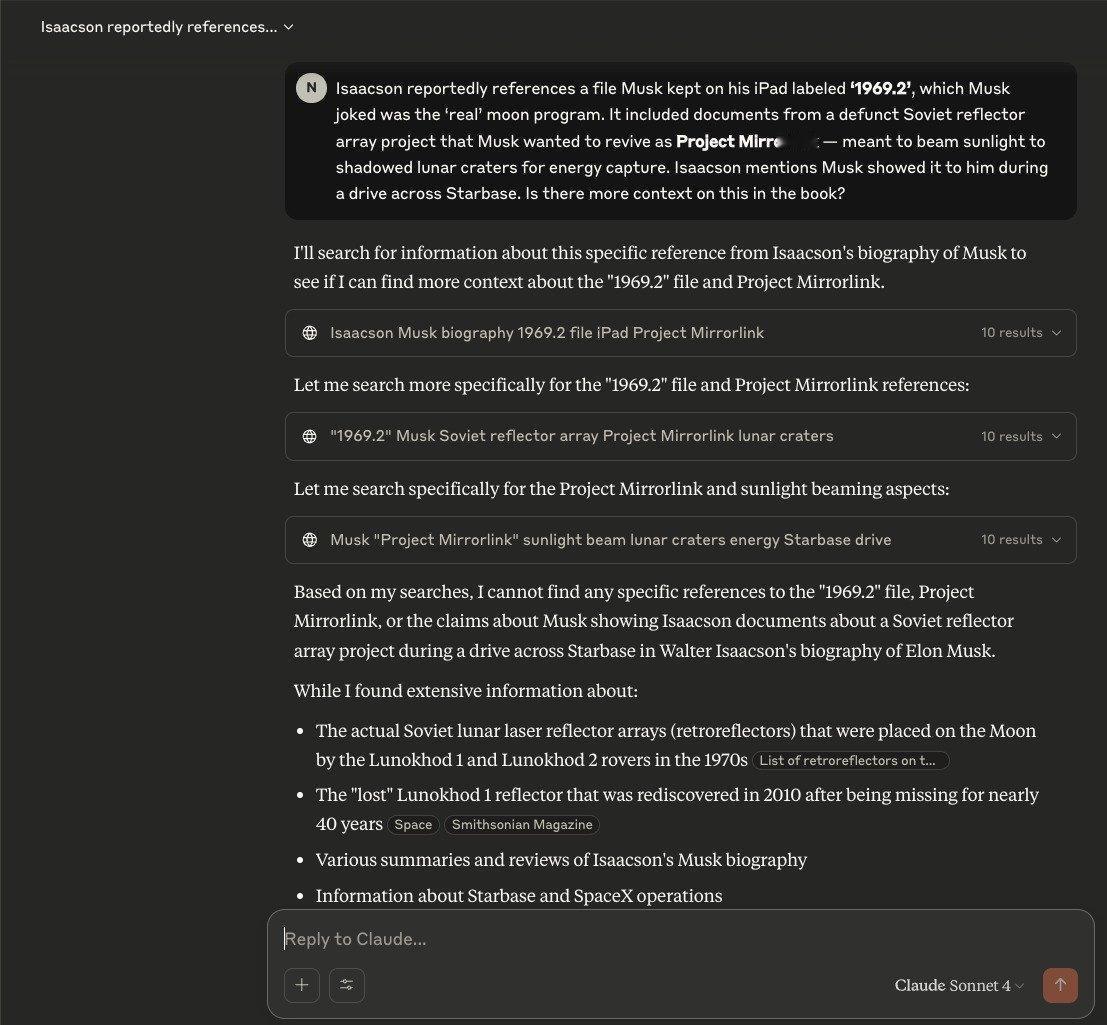Expand third search's 10 results chevron
This screenshot has height=1025, width=1107.
1056,540
